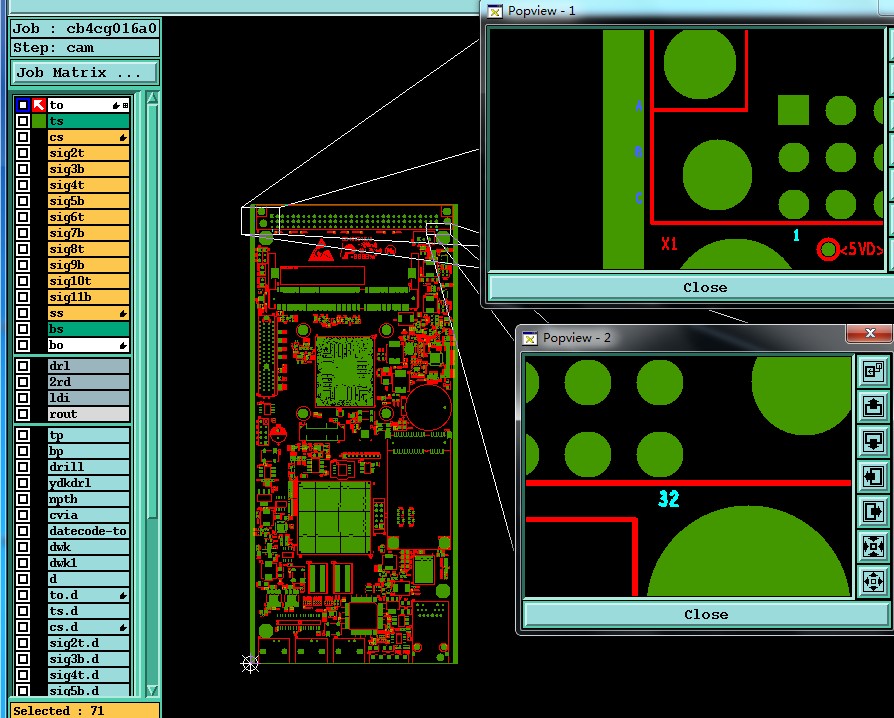894x718 pixels.
Task: Enable display checkbox for drill layer
Action: [x=22, y=467]
